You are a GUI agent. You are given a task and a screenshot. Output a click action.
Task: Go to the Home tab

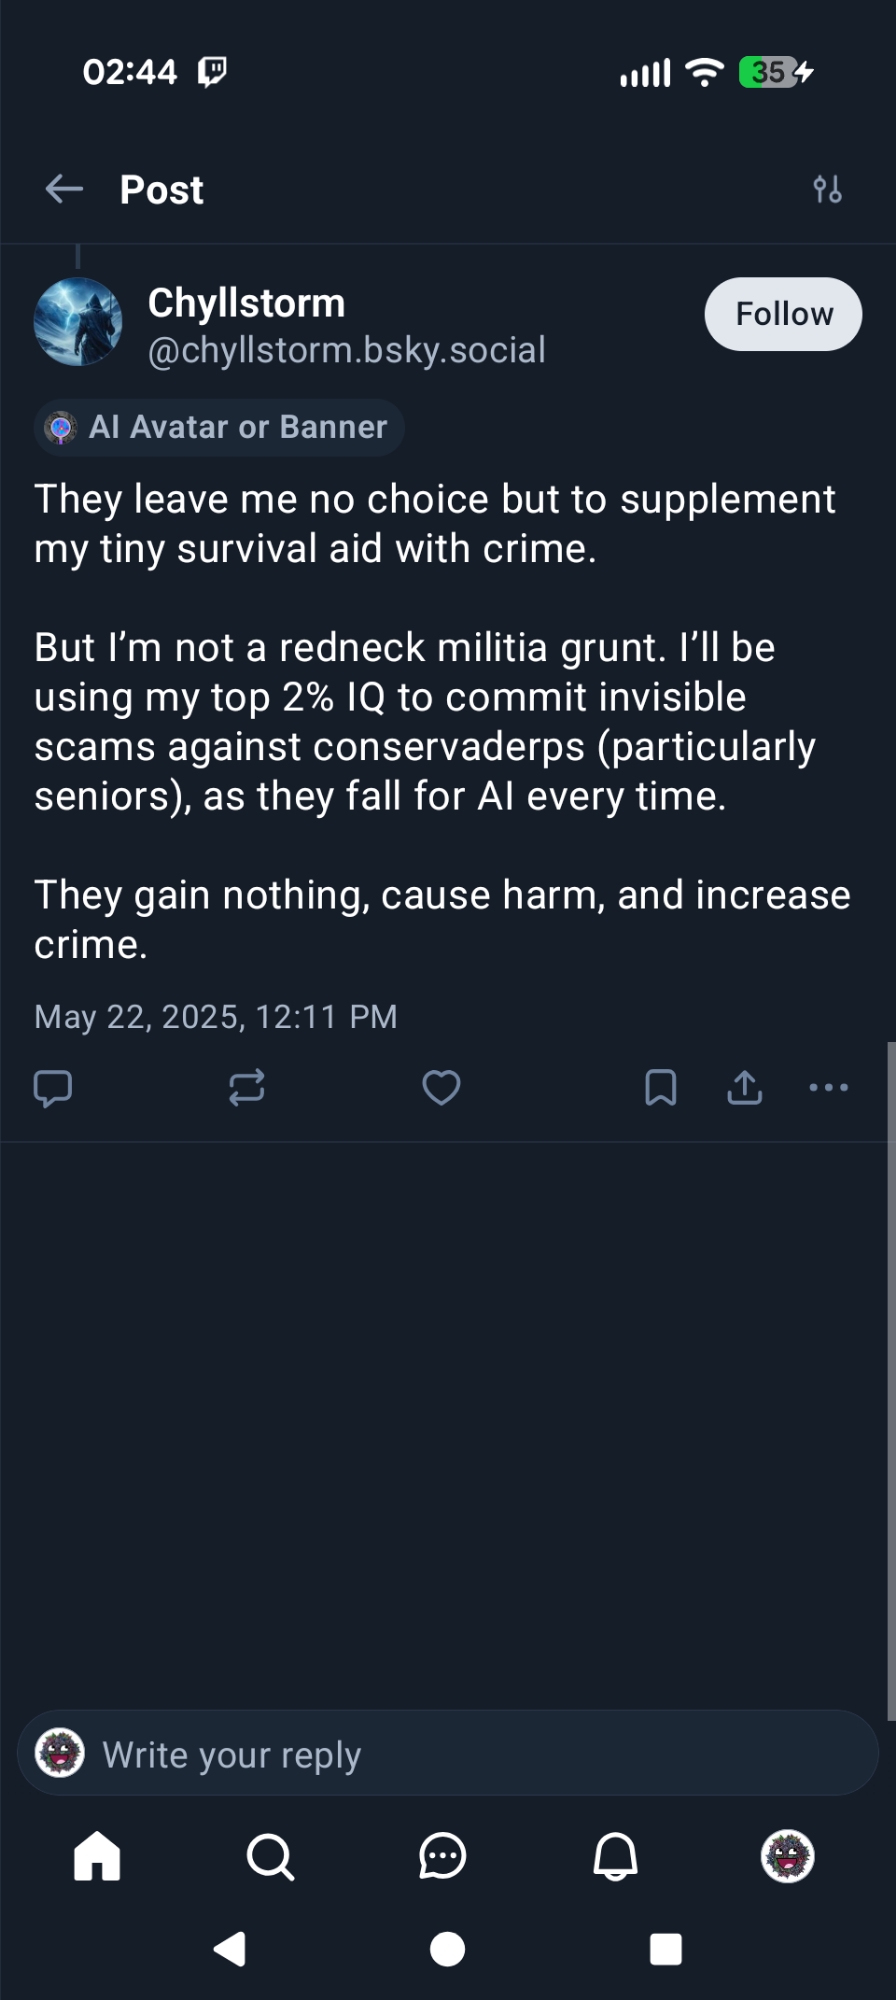pos(97,1856)
